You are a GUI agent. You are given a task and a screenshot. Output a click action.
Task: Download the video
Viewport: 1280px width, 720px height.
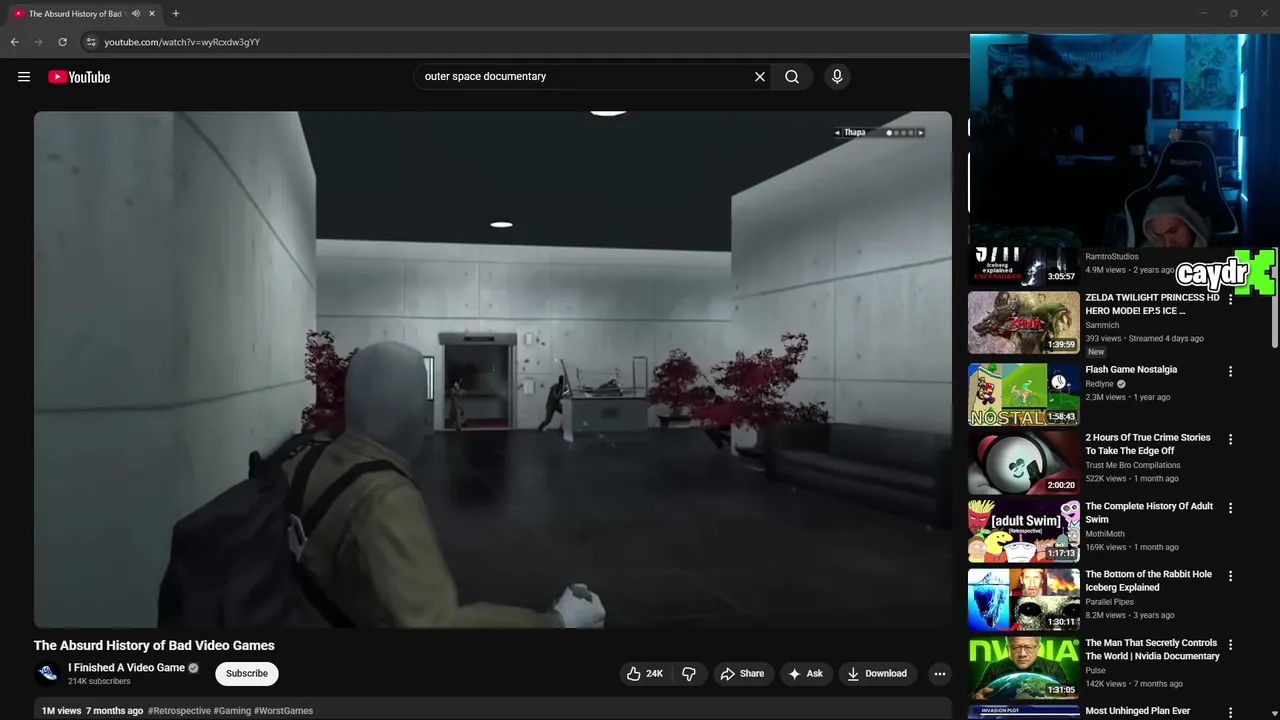877,674
